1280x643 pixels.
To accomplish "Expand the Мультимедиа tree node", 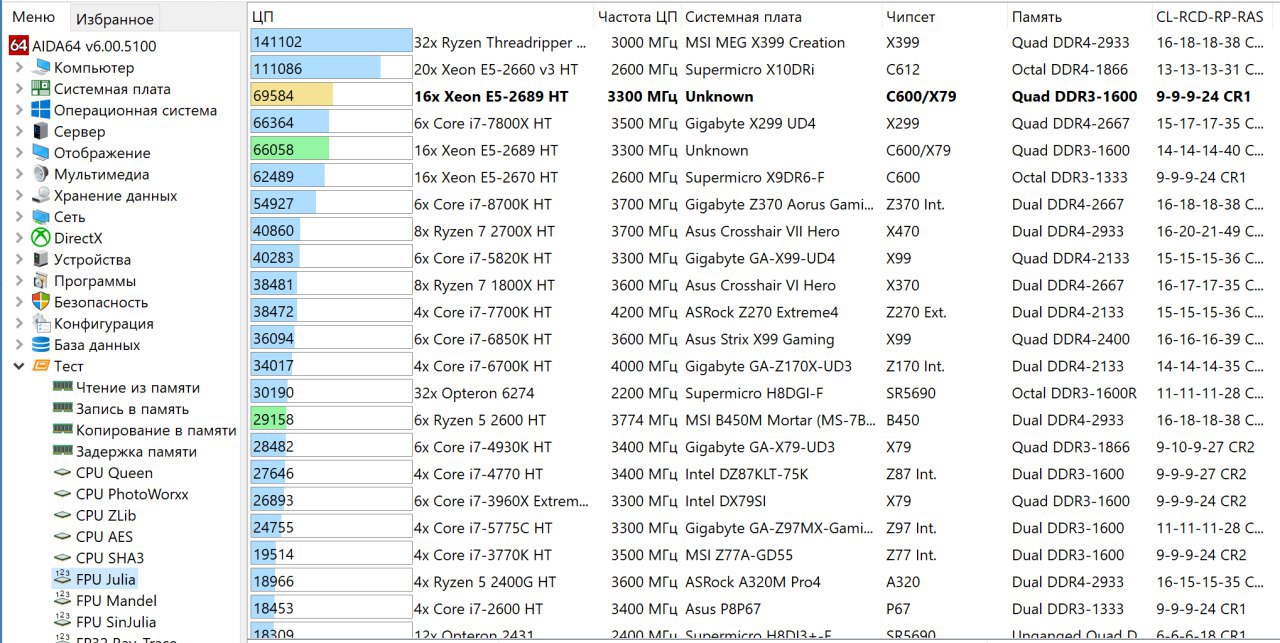I will tap(19, 174).
